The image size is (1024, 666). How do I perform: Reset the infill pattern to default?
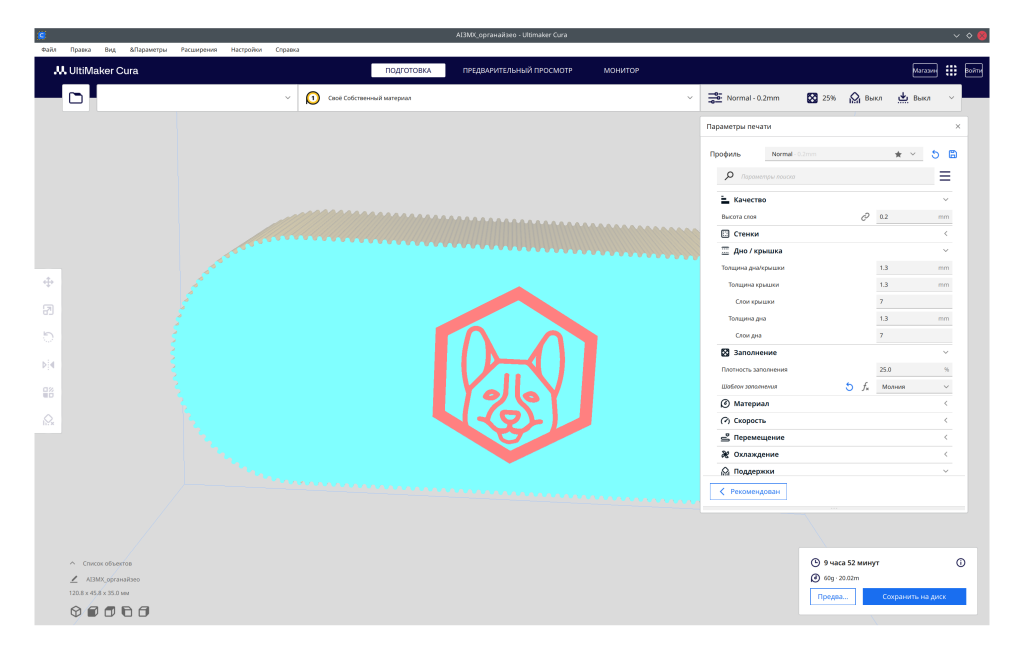point(850,387)
